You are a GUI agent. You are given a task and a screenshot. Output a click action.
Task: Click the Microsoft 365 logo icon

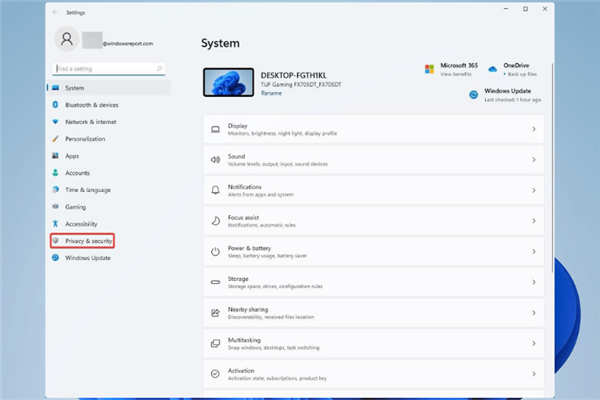429,69
